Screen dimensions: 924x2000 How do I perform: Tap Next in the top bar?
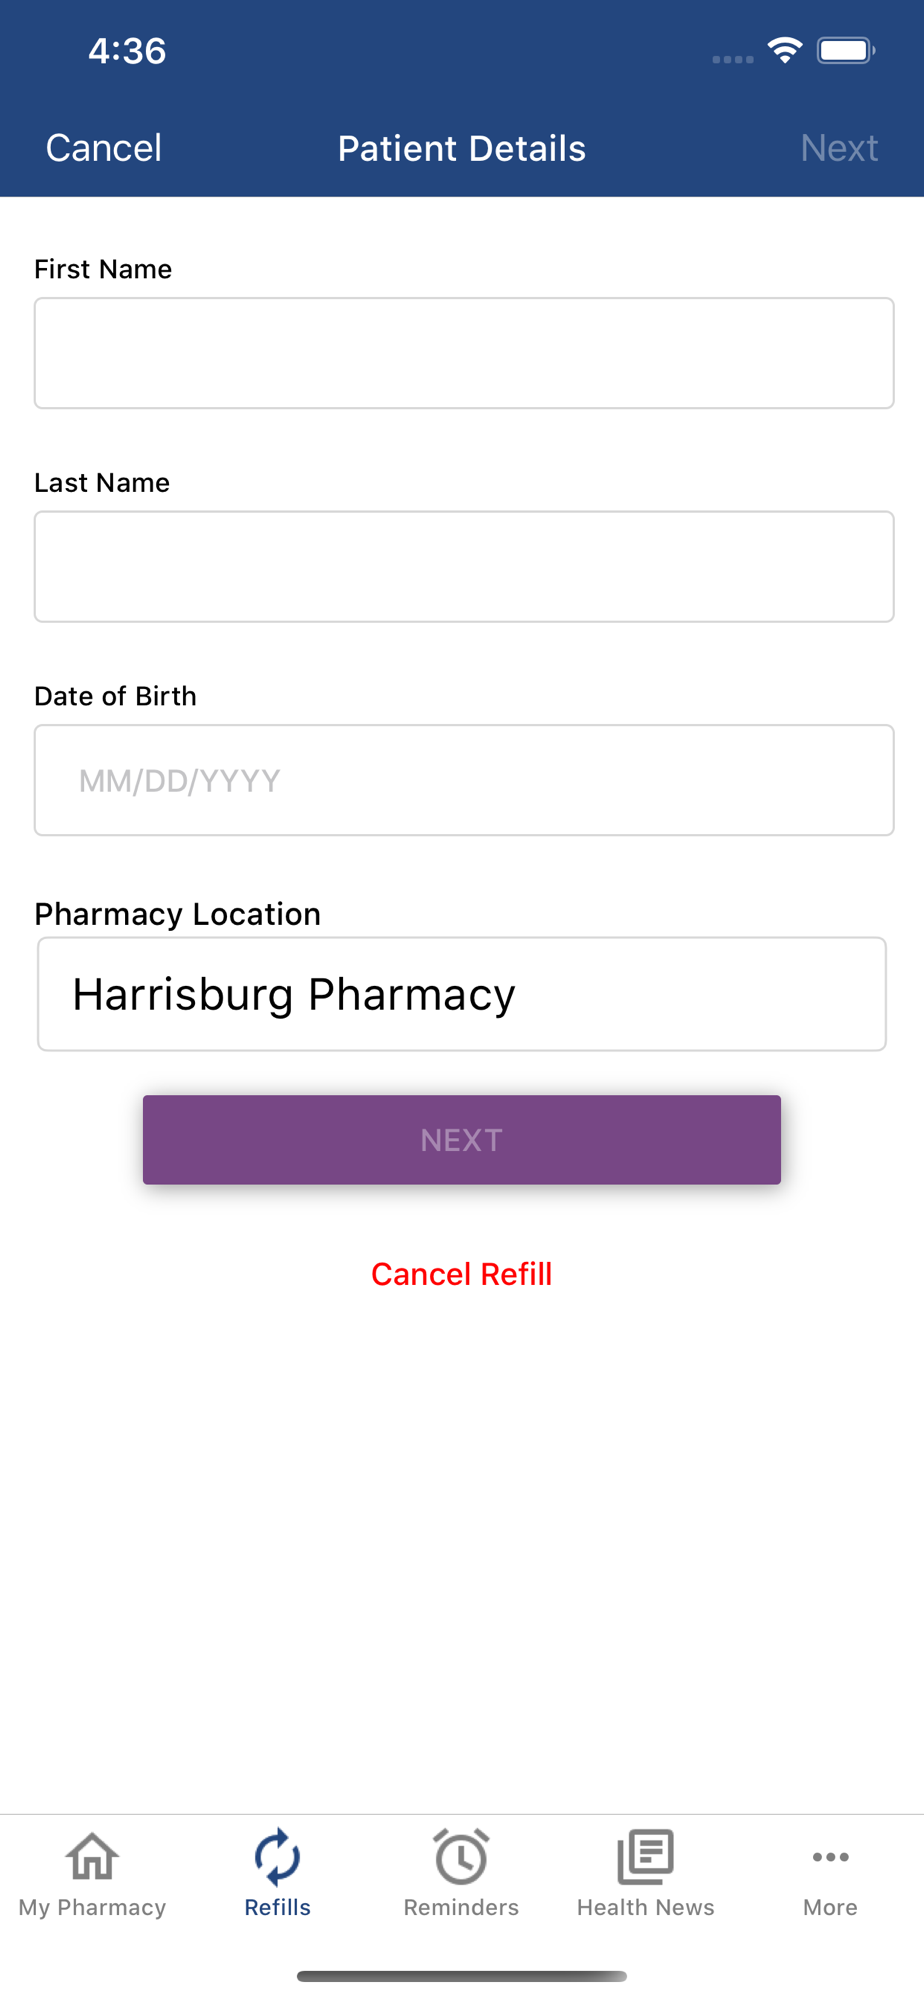pyautogui.click(x=839, y=148)
